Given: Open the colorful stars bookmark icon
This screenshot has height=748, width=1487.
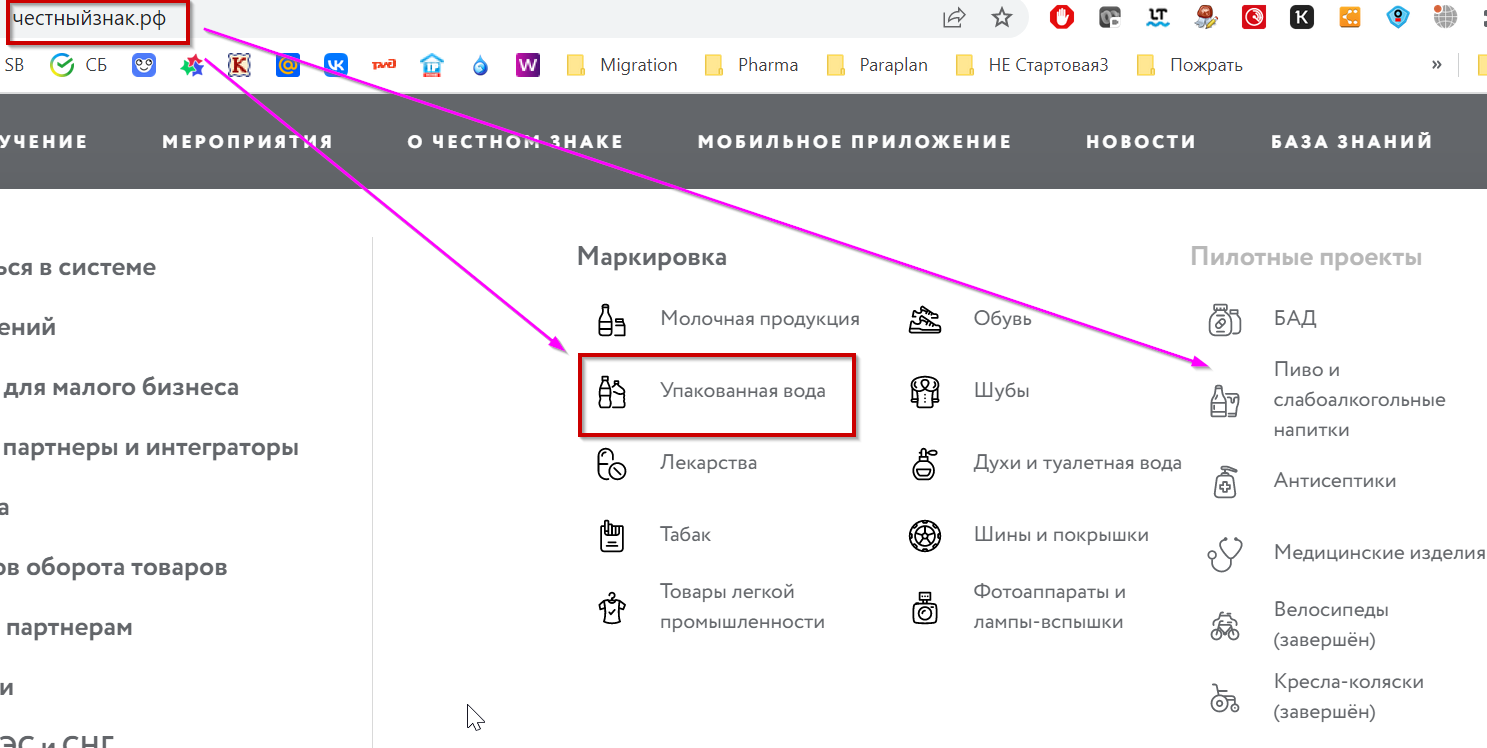Looking at the screenshot, I should [192, 65].
